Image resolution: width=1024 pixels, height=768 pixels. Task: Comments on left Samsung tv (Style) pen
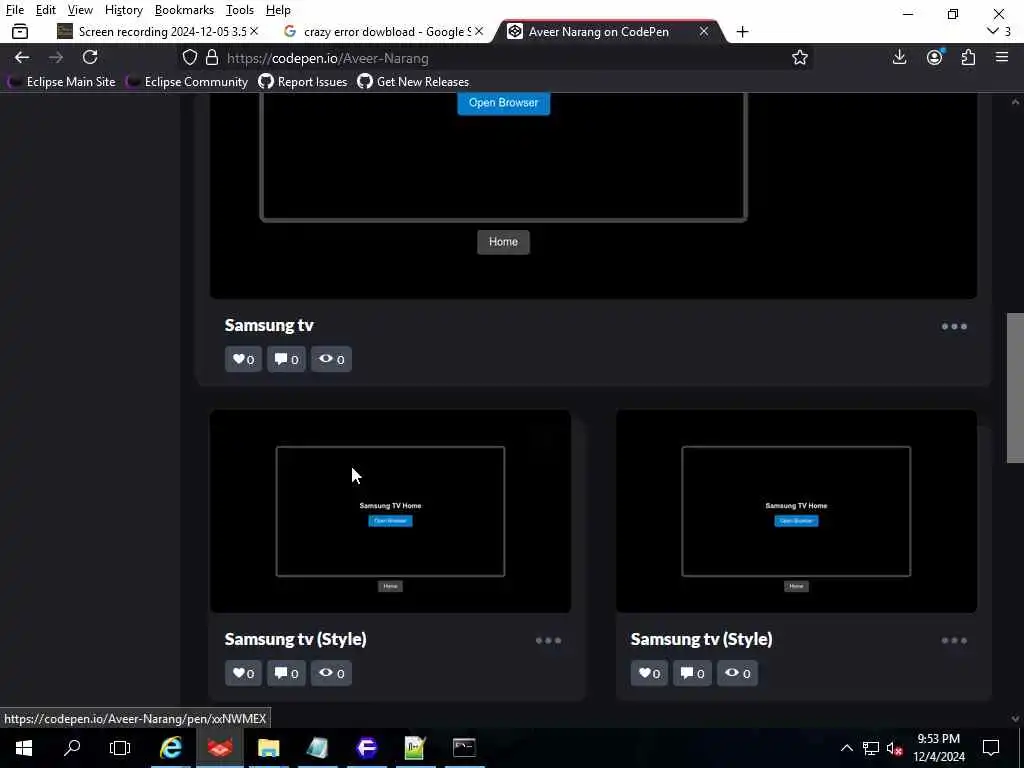click(286, 673)
